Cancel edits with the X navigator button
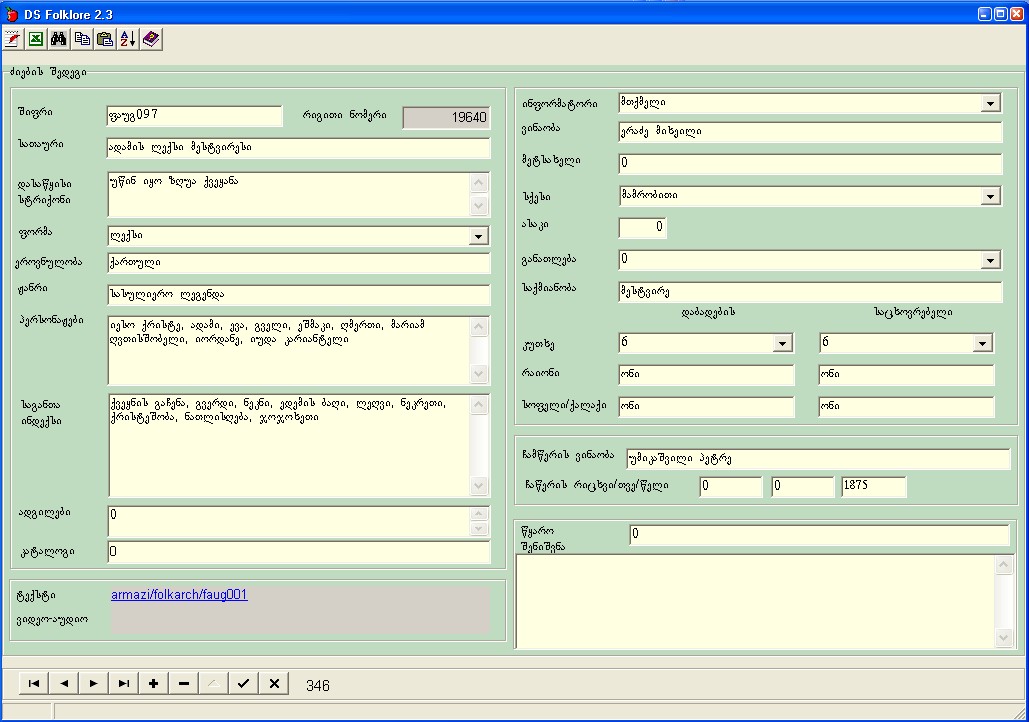Image resolution: width=1029 pixels, height=722 pixels. coord(274,683)
